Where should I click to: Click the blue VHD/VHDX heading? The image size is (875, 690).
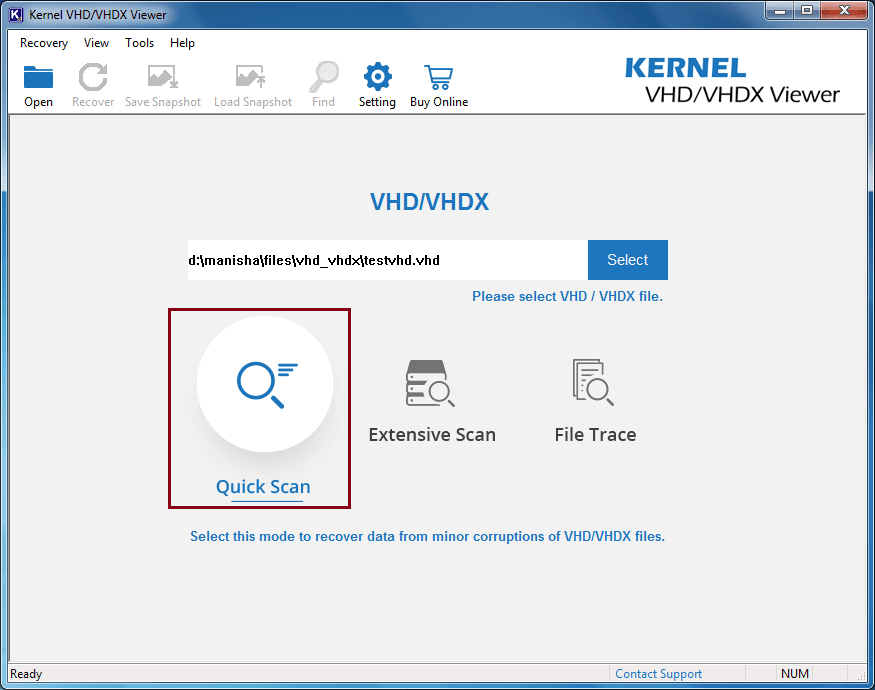pyautogui.click(x=430, y=202)
